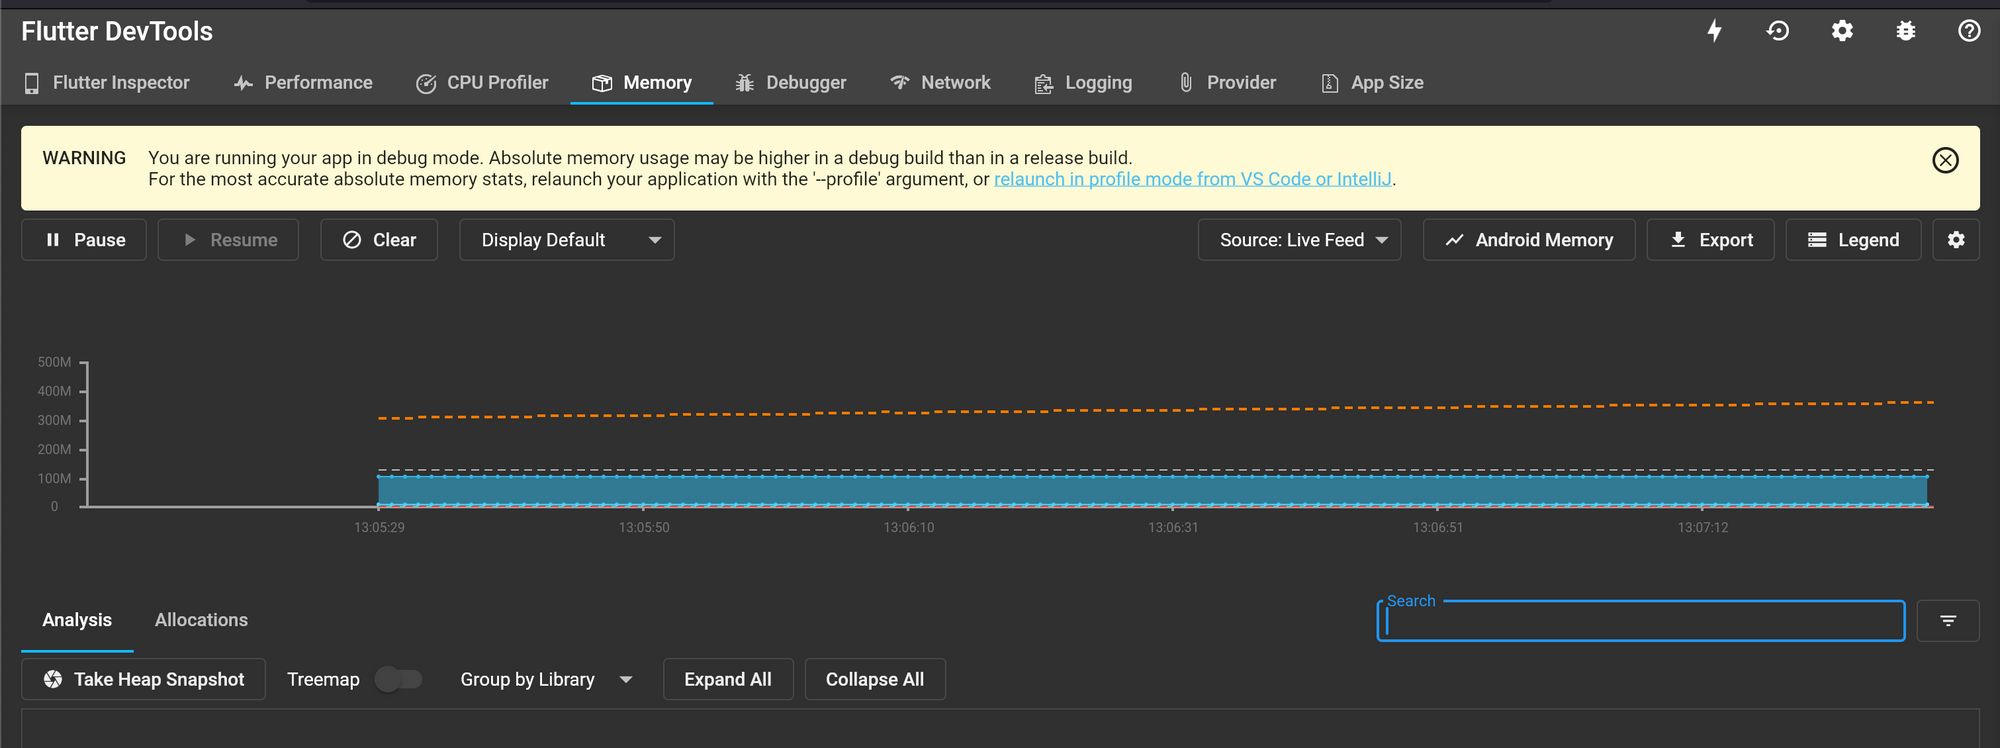This screenshot has width=2000, height=748.
Task: Click the report issue bug icon
Action: [1906, 31]
